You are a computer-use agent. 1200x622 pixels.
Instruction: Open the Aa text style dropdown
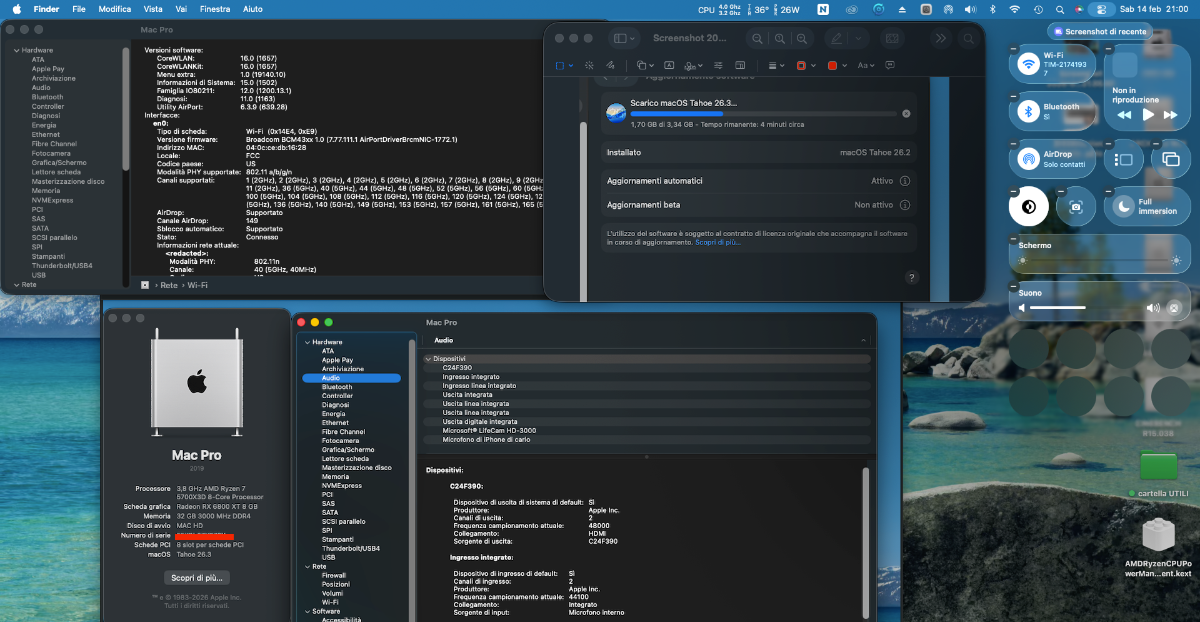pos(866,65)
